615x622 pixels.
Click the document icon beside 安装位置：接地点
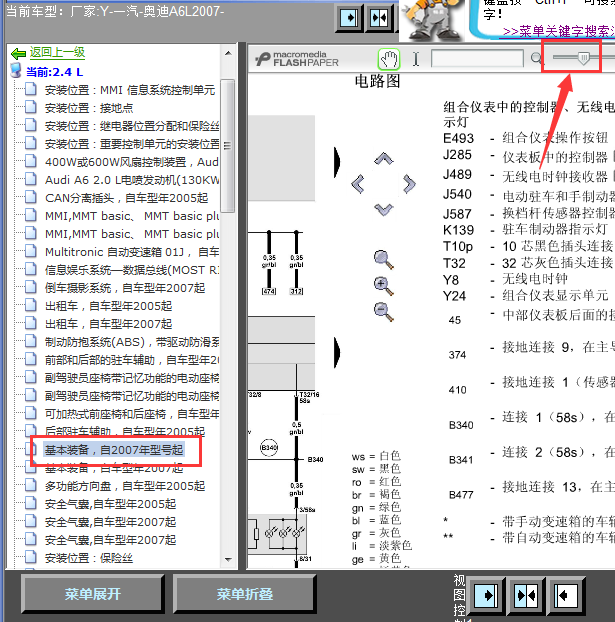pyautogui.click(x=31, y=107)
